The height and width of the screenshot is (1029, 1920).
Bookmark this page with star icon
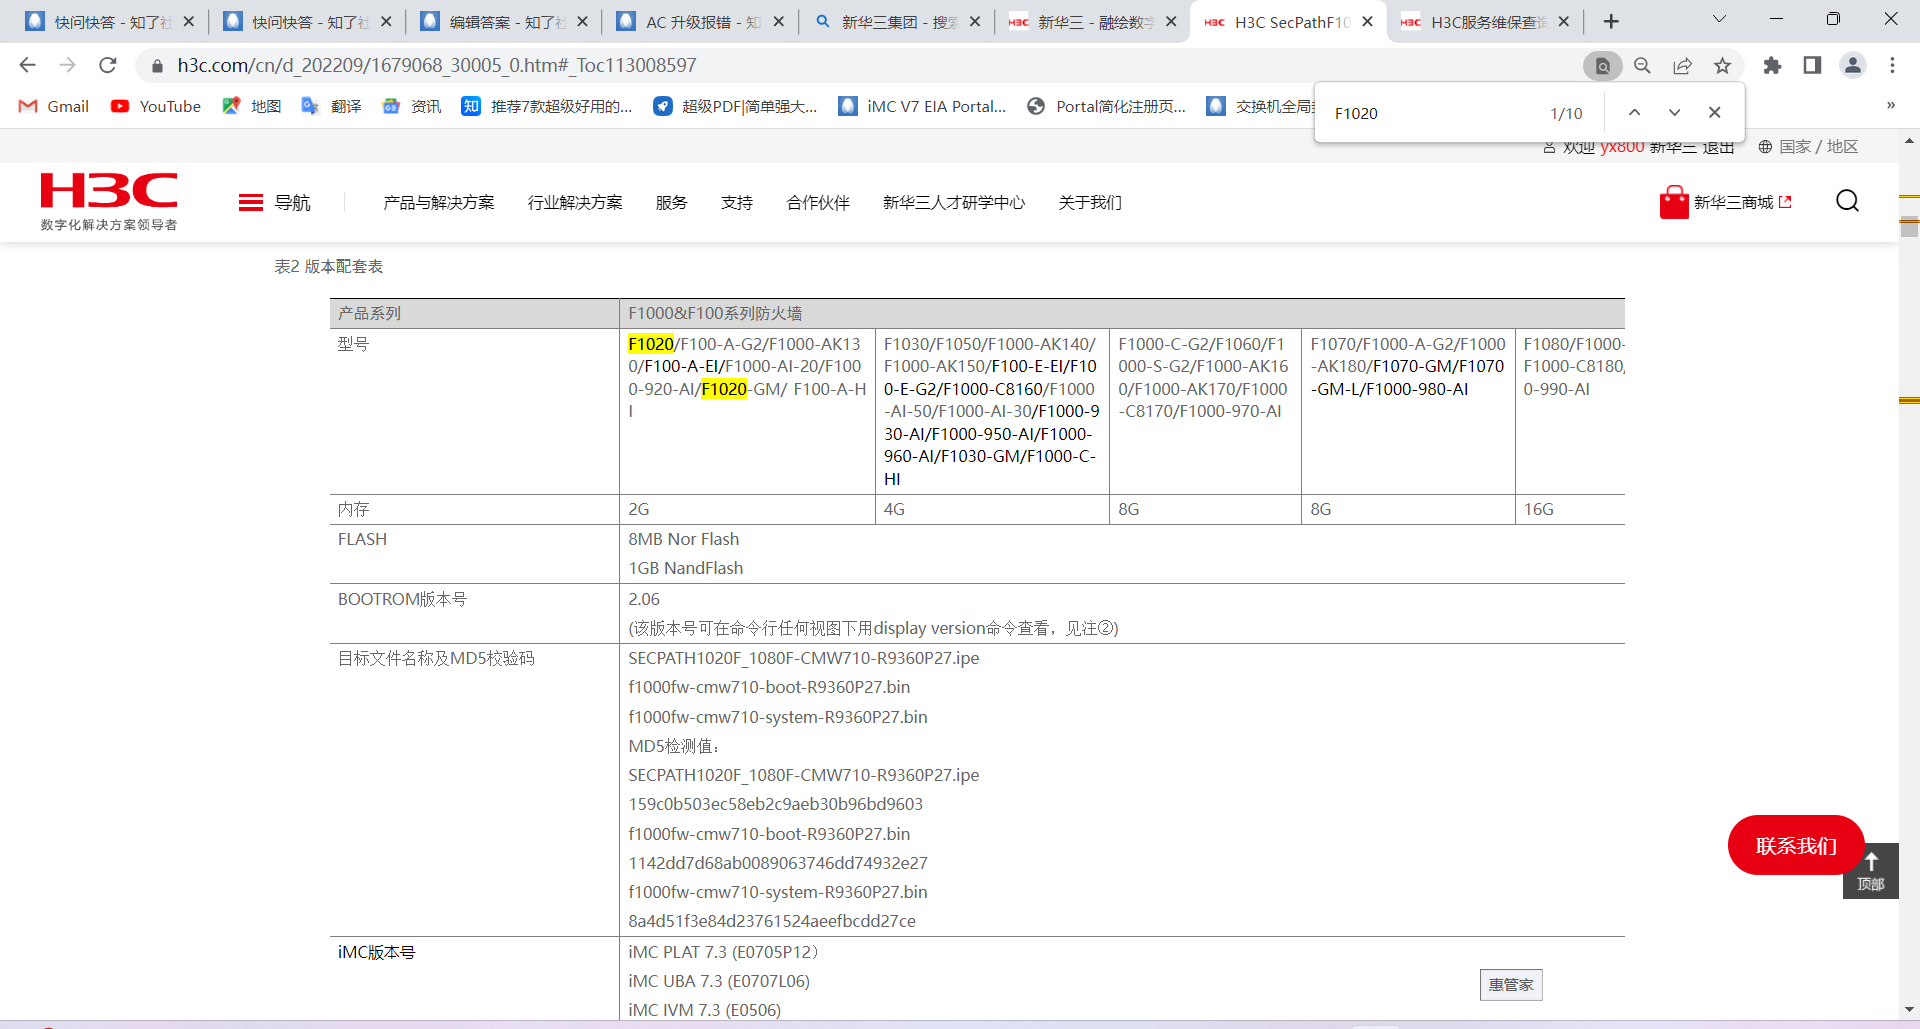[x=1722, y=66]
